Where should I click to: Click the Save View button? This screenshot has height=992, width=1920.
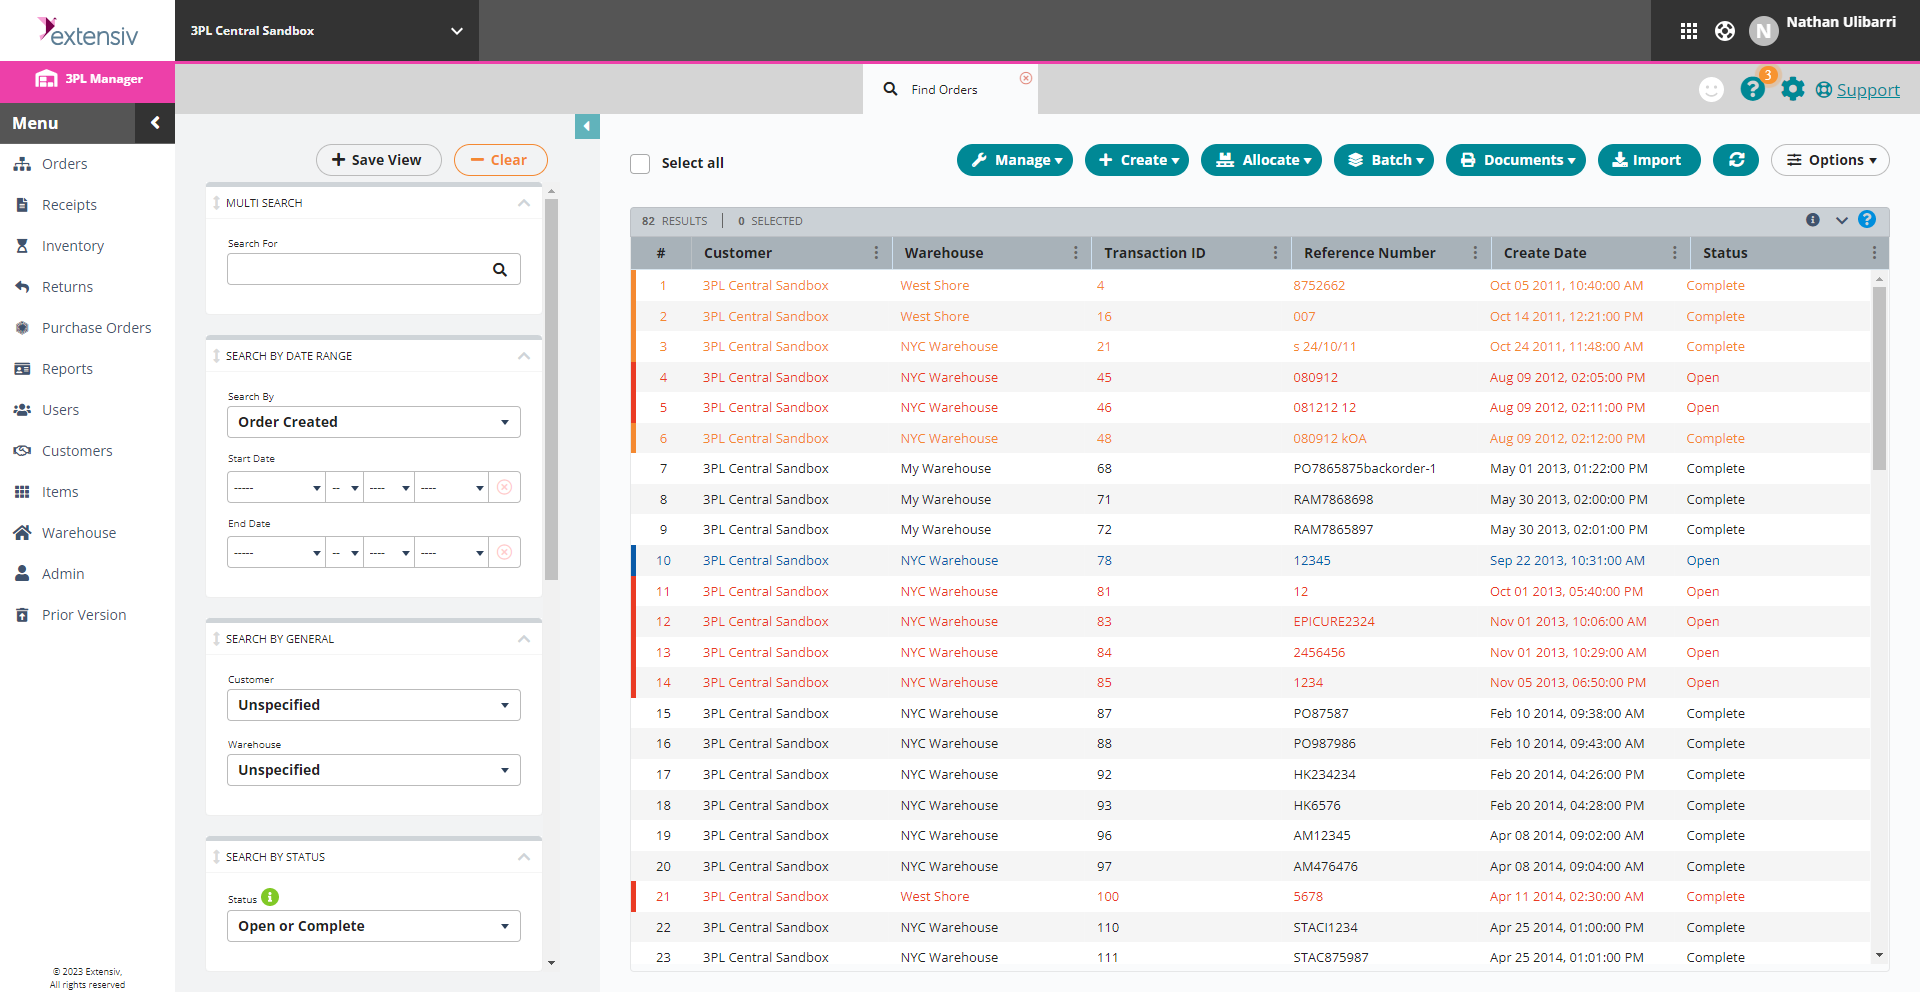click(x=378, y=160)
